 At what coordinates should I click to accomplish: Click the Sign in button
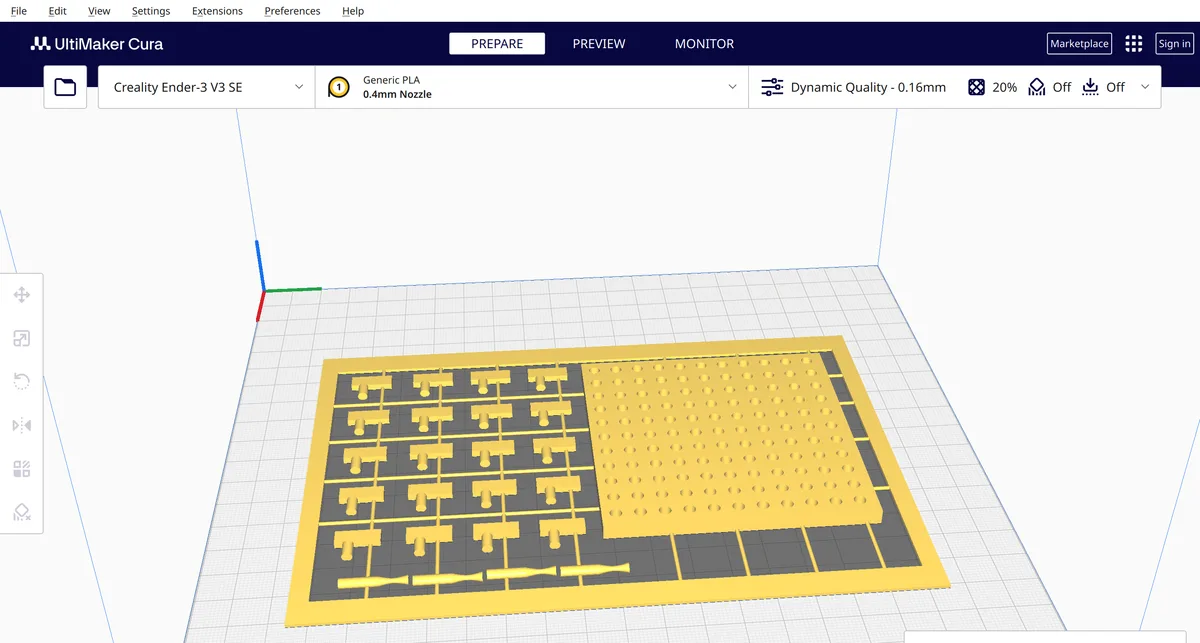click(x=1174, y=44)
